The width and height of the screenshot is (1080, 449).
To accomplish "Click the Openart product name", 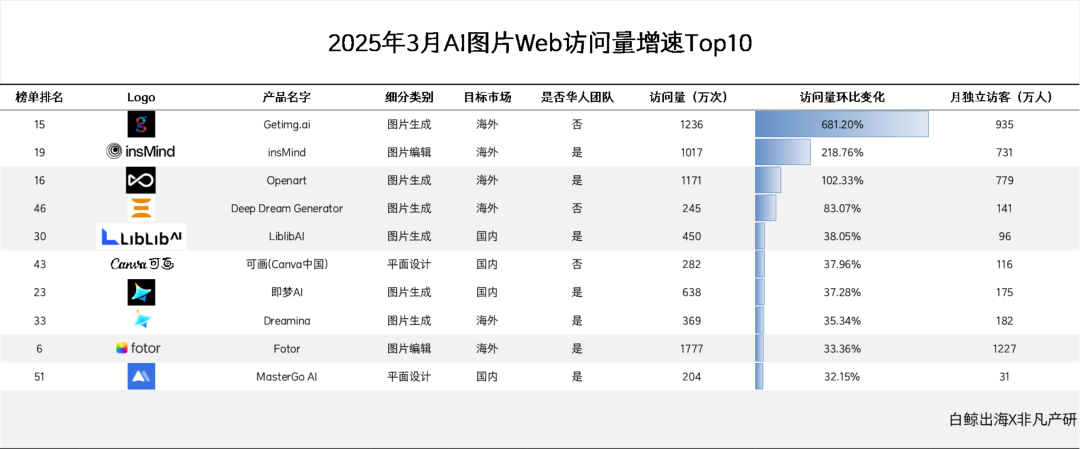I will click(x=287, y=180).
